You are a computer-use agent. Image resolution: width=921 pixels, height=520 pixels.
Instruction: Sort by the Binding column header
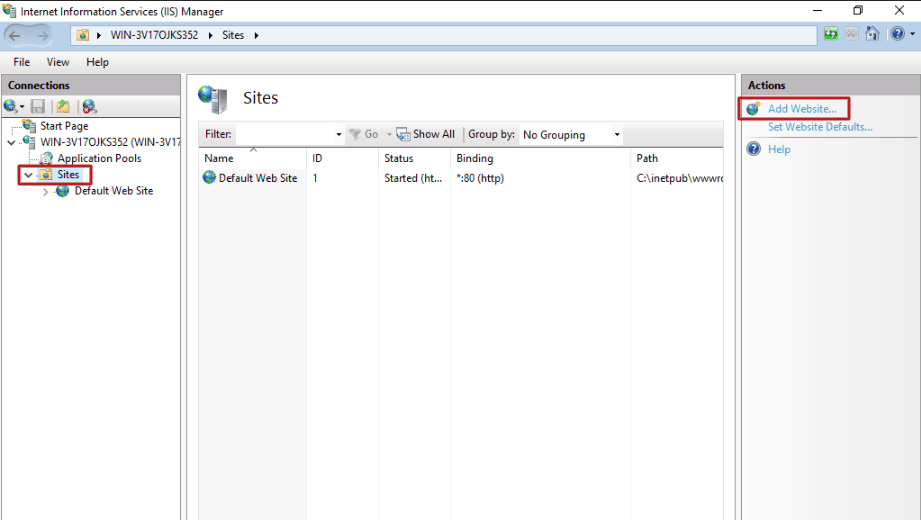pyautogui.click(x=540, y=158)
